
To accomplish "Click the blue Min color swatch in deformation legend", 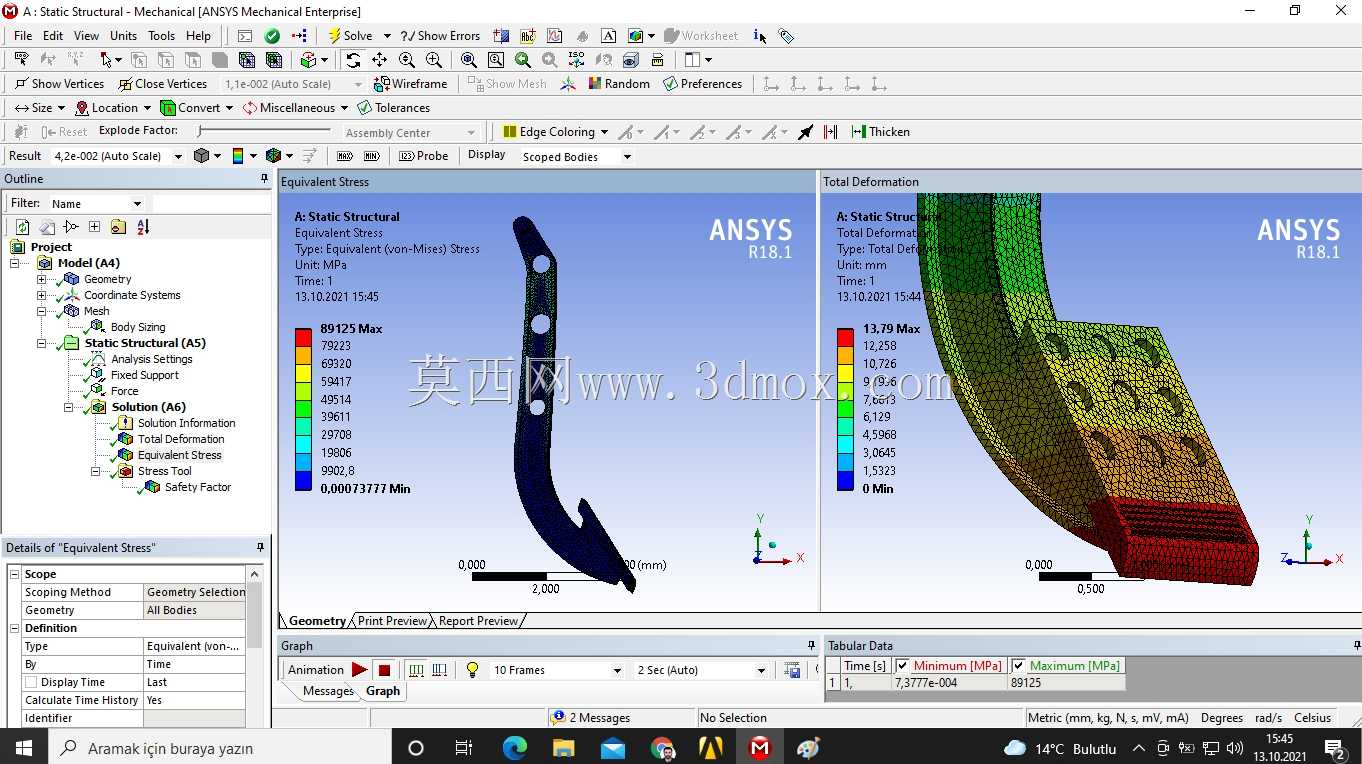I will [845, 480].
